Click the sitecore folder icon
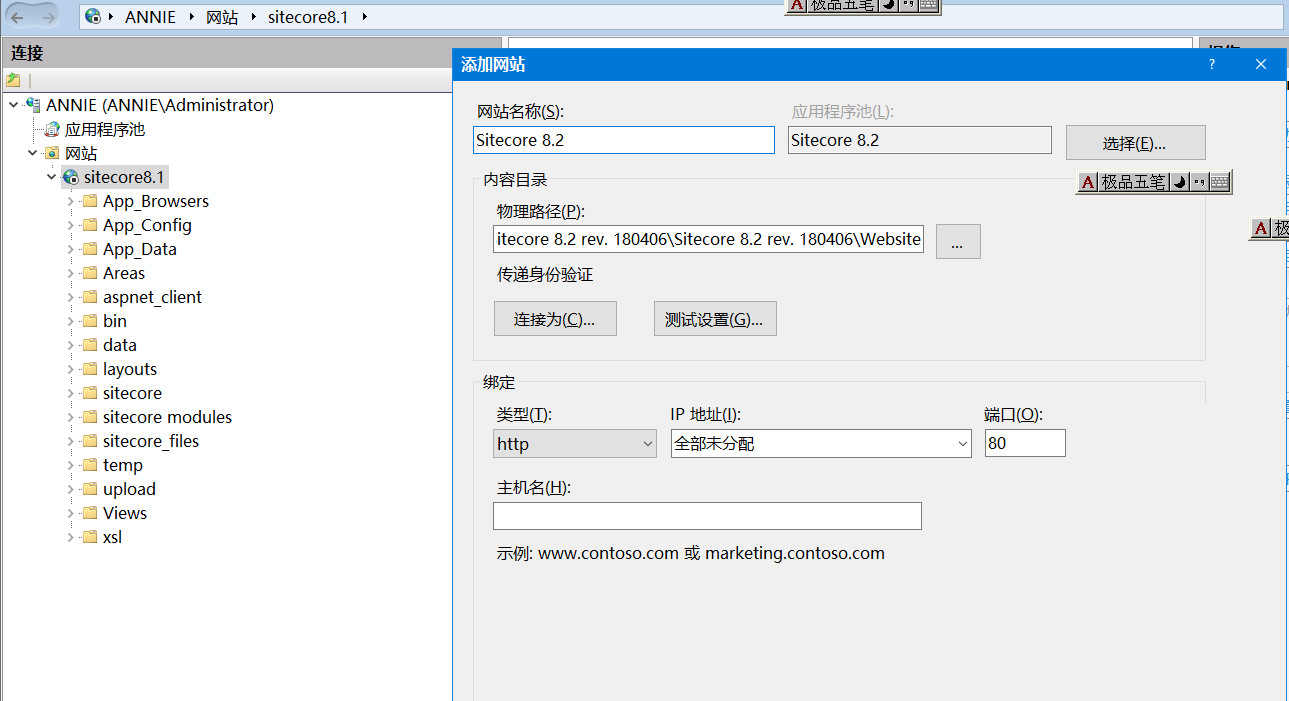1289x701 pixels. (90, 393)
